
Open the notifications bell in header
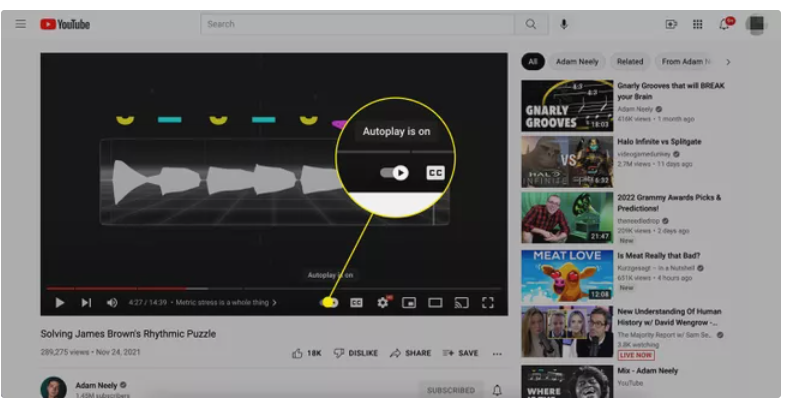coord(725,24)
